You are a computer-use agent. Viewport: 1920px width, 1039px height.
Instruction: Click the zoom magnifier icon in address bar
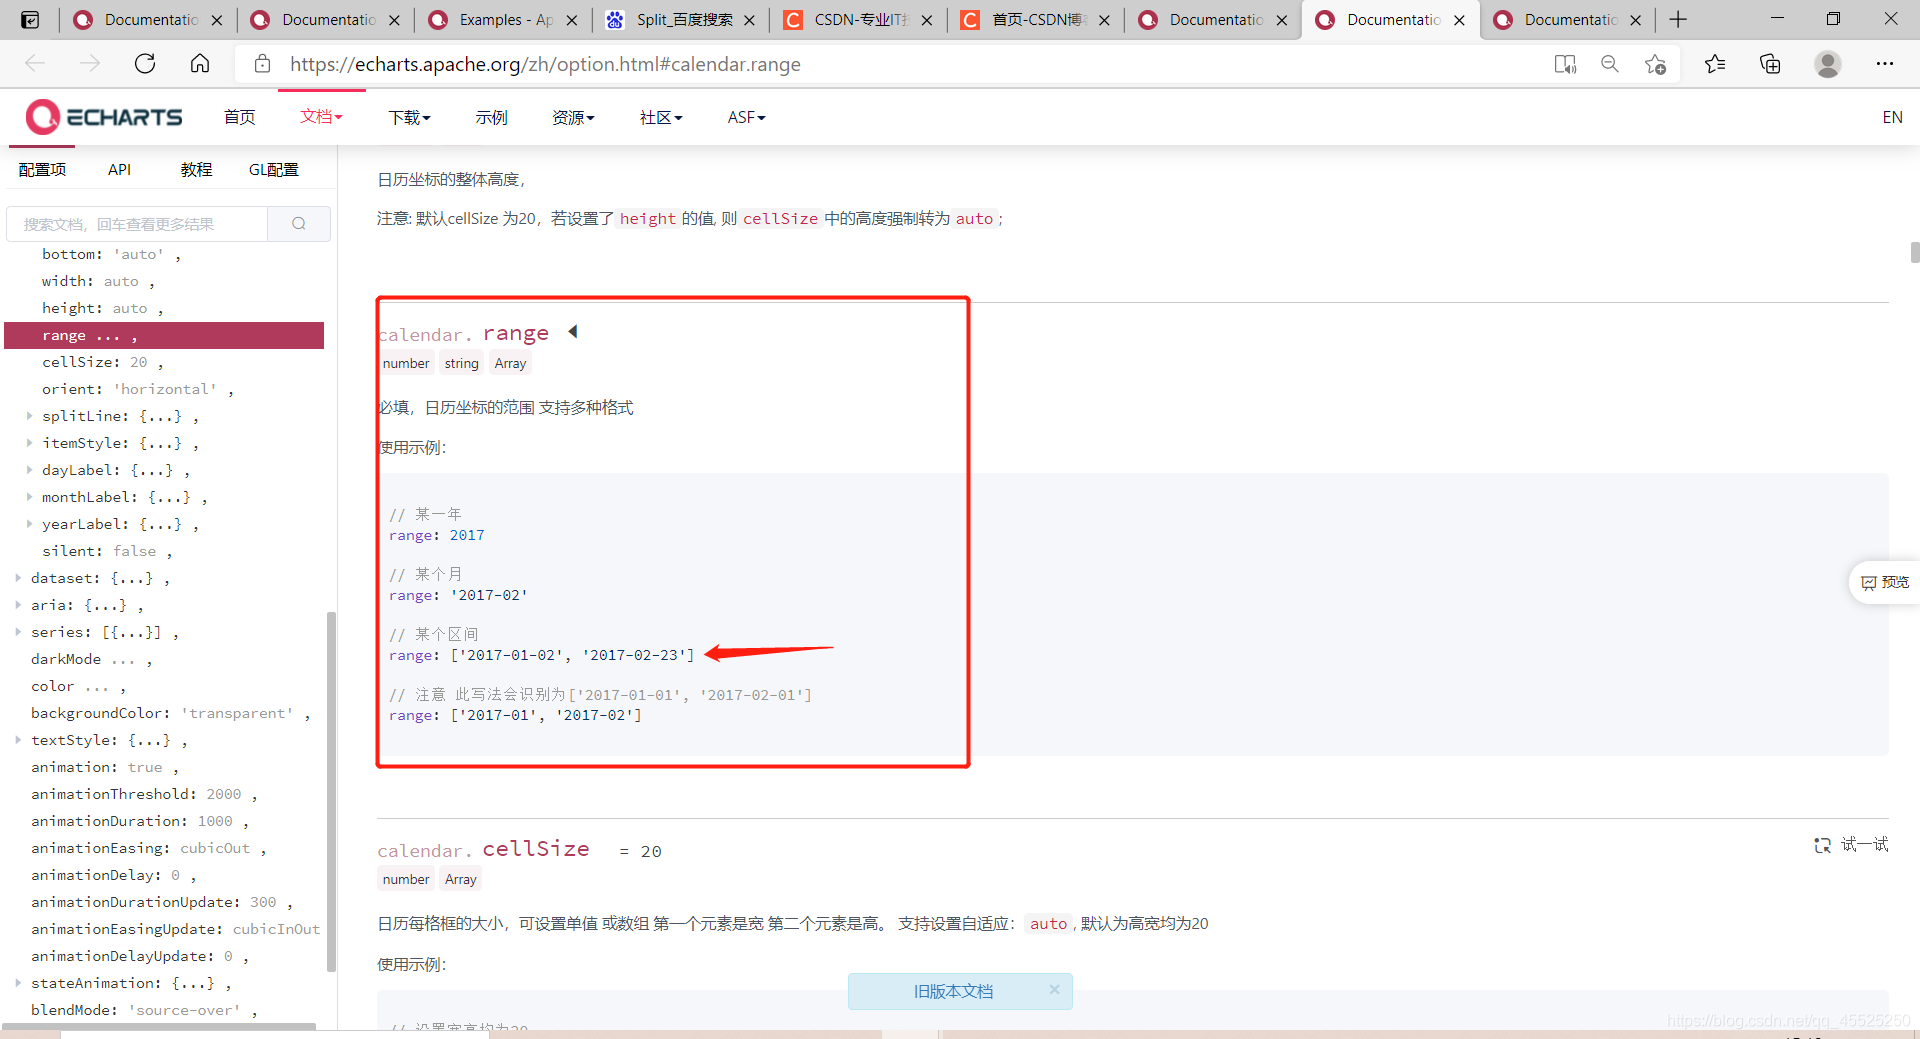coord(1610,64)
